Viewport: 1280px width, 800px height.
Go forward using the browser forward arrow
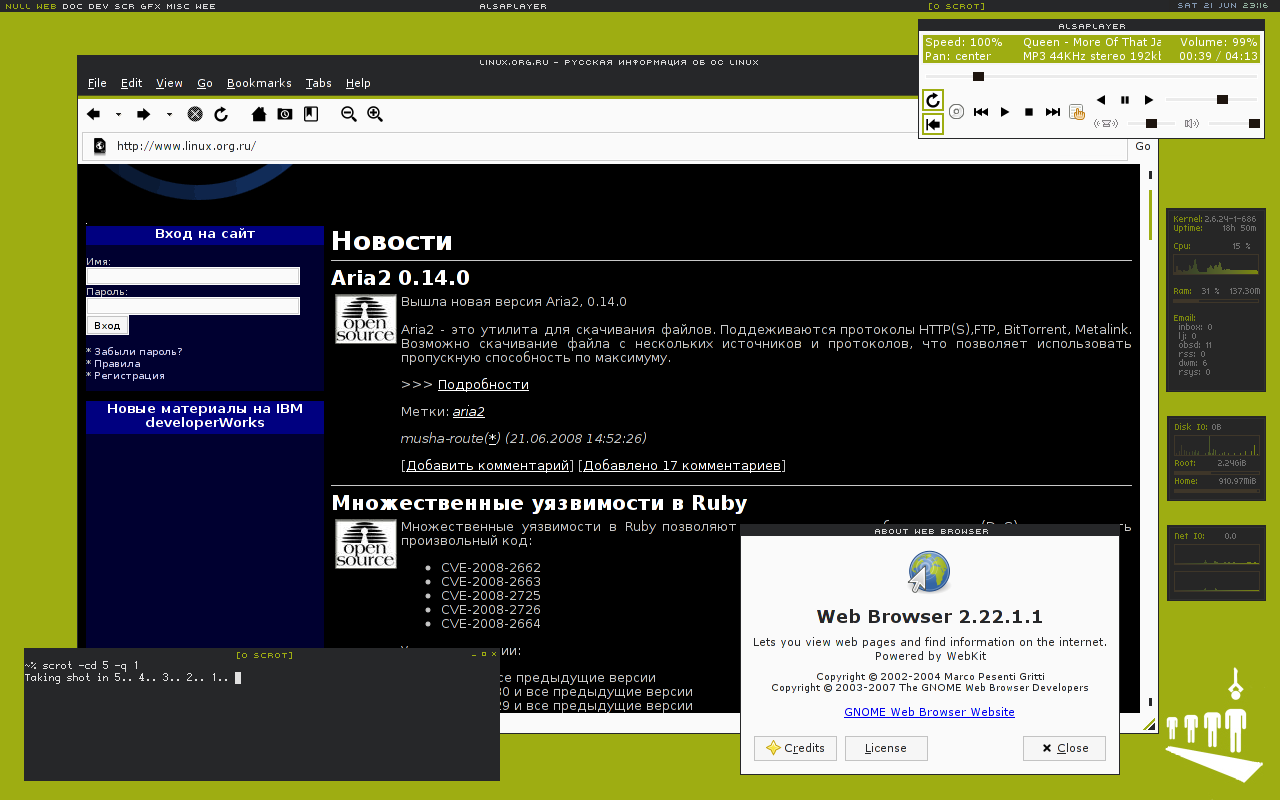[x=143, y=114]
